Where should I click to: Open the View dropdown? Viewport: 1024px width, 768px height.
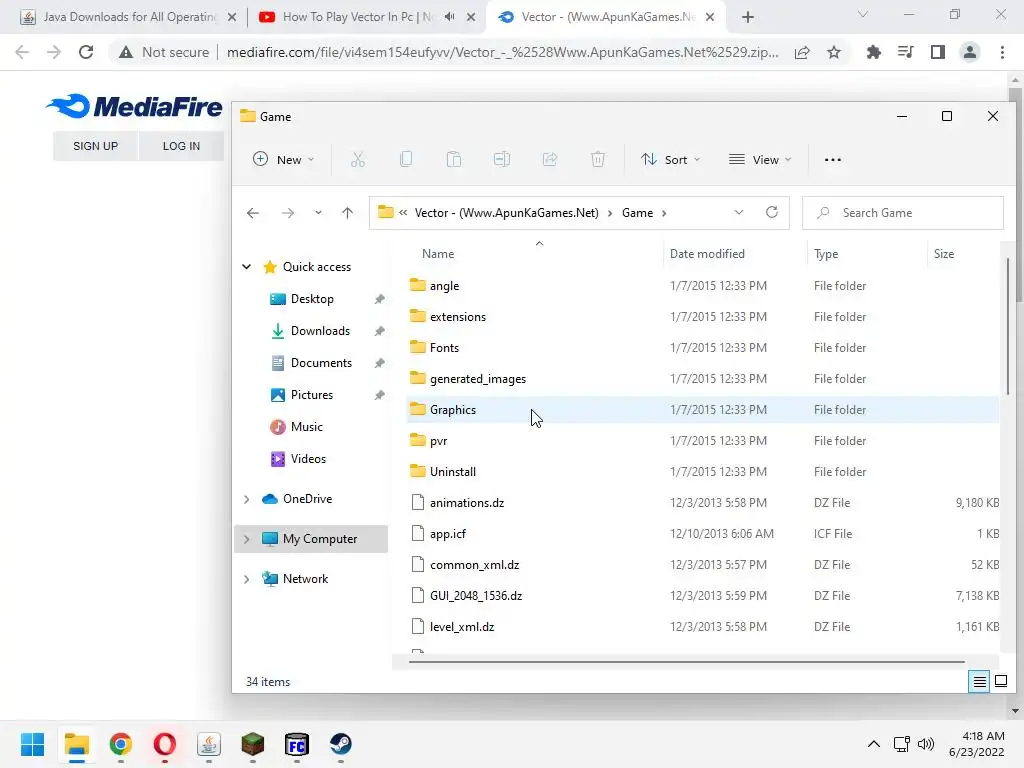click(x=760, y=159)
